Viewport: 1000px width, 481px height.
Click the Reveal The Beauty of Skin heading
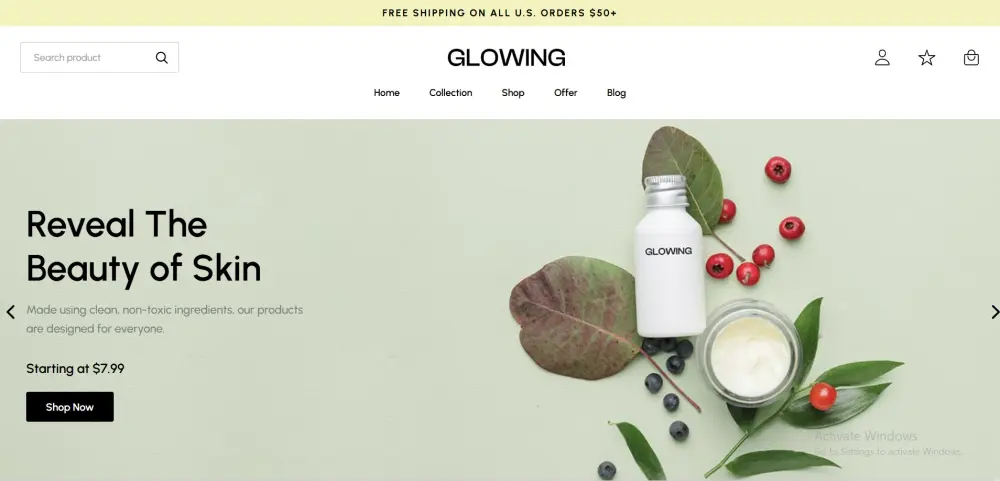pyautogui.click(x=143, y=246)
